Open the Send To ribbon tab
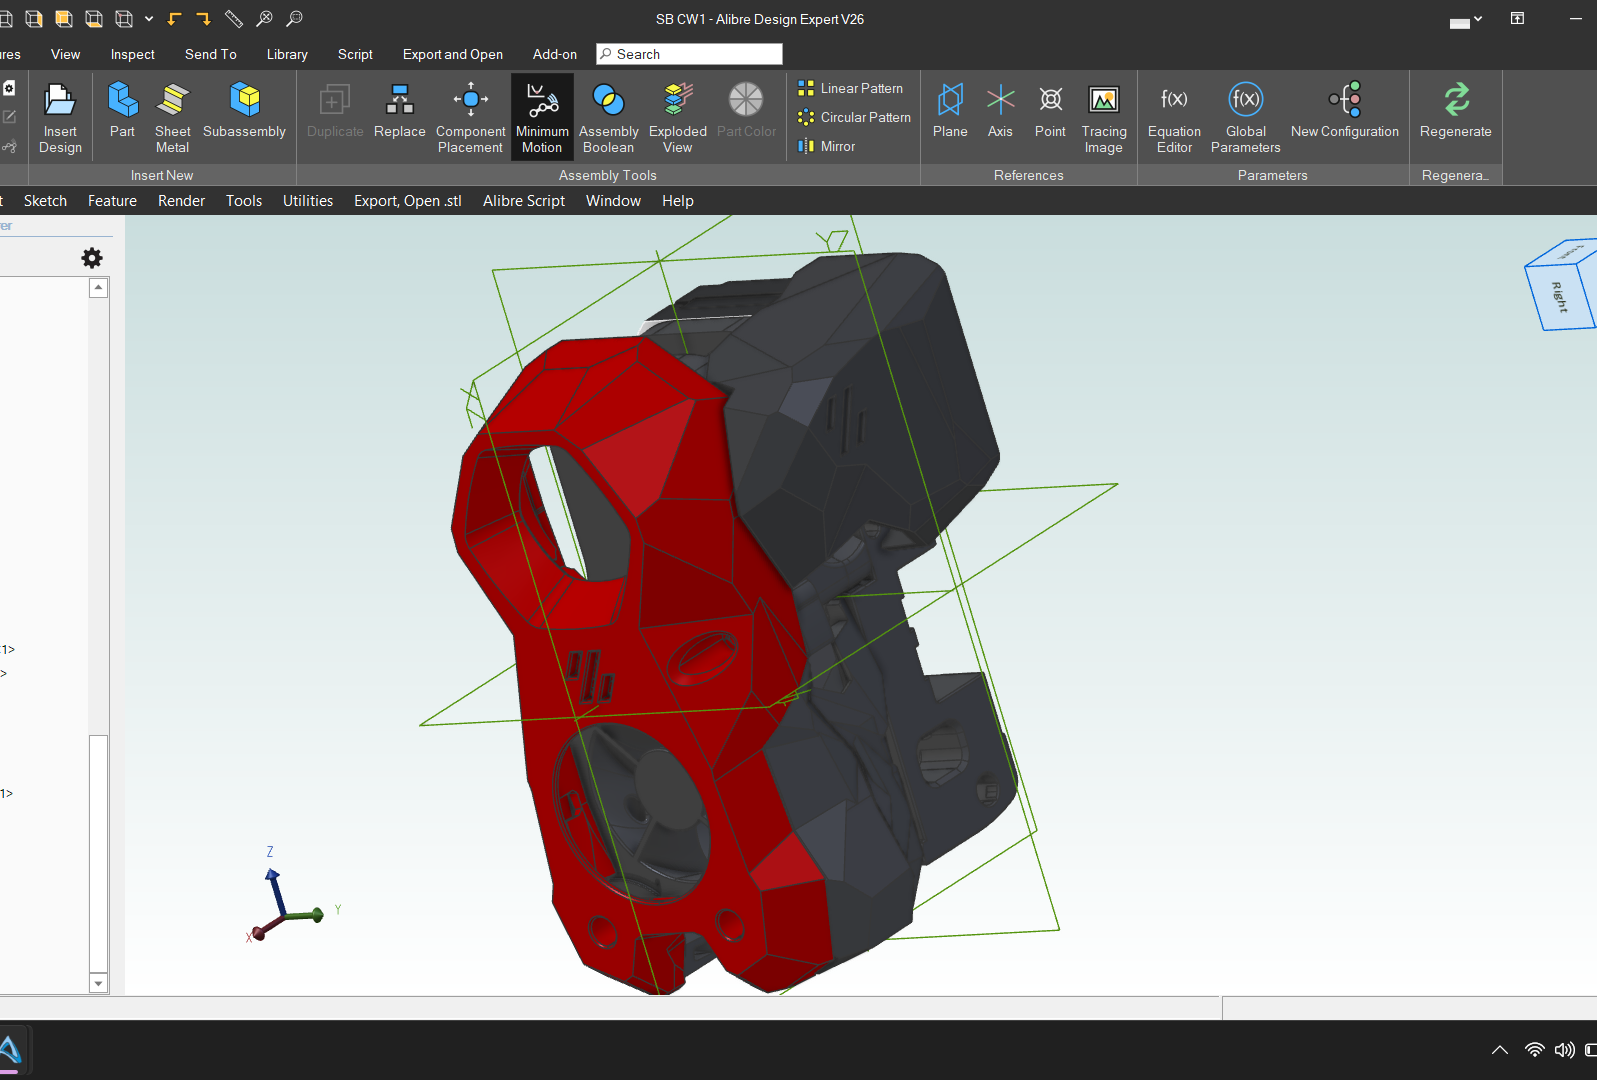The height and width of the screenshot is (1080, 1597). (x=211, y=54)
